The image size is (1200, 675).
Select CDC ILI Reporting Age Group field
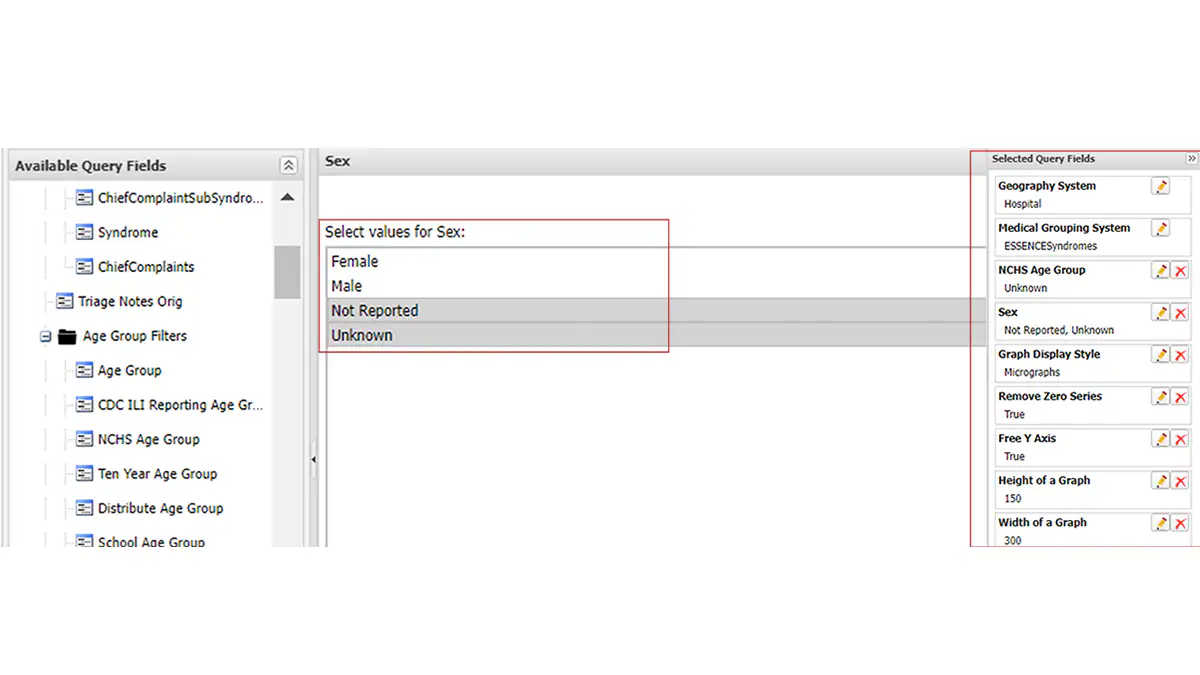click(x=180, y=405)
